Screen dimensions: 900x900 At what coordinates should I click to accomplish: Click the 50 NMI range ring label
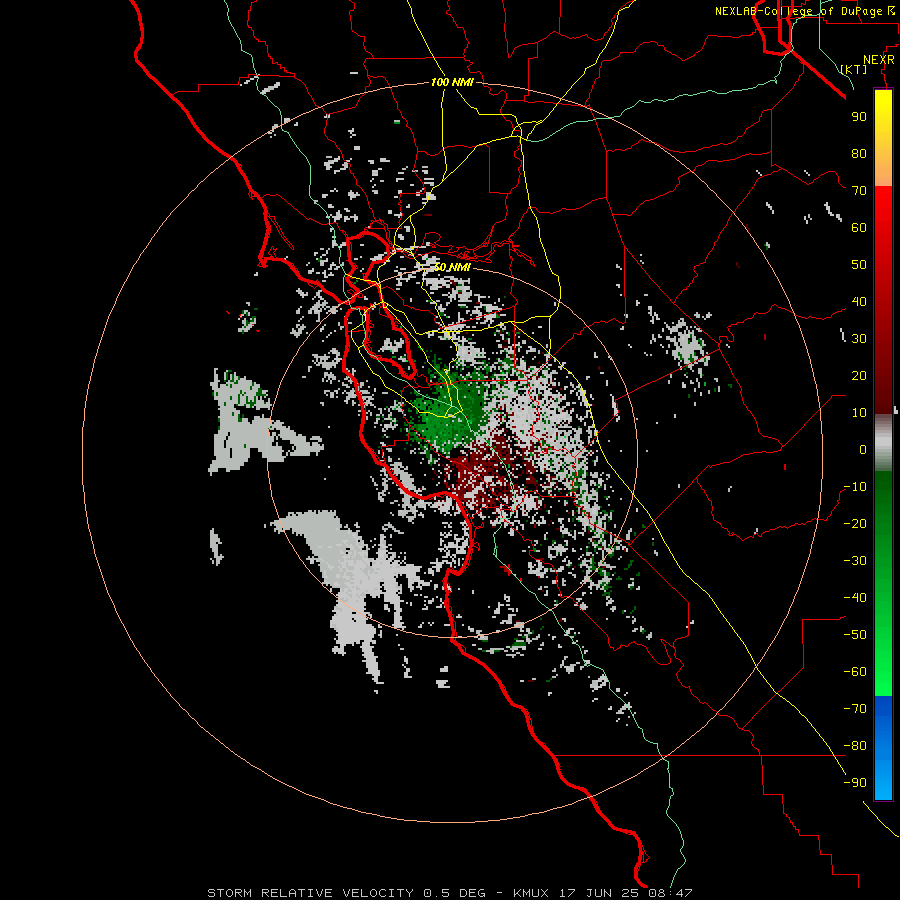452,267
